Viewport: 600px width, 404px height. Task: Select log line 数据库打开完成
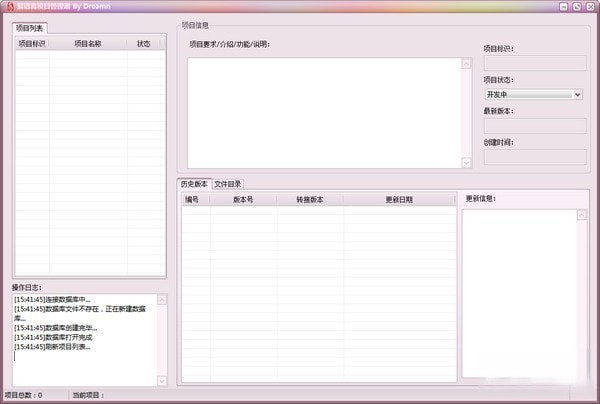tap(53, 337)
